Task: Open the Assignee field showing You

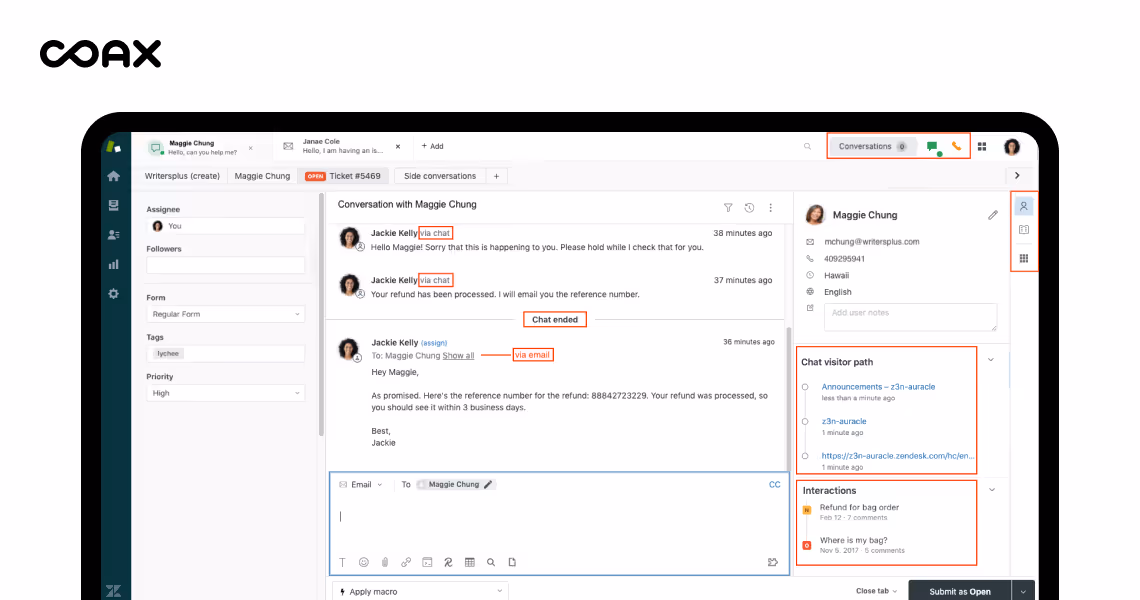Action: pos(225,226)
